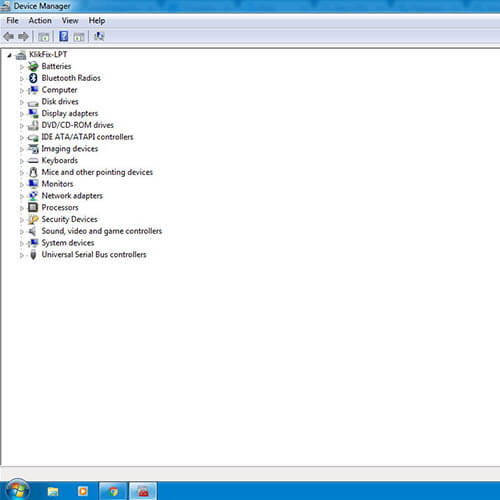
Task: Select the Mice and other pointing devices icon
Action: pyautogui.click(x=33, y=172)
